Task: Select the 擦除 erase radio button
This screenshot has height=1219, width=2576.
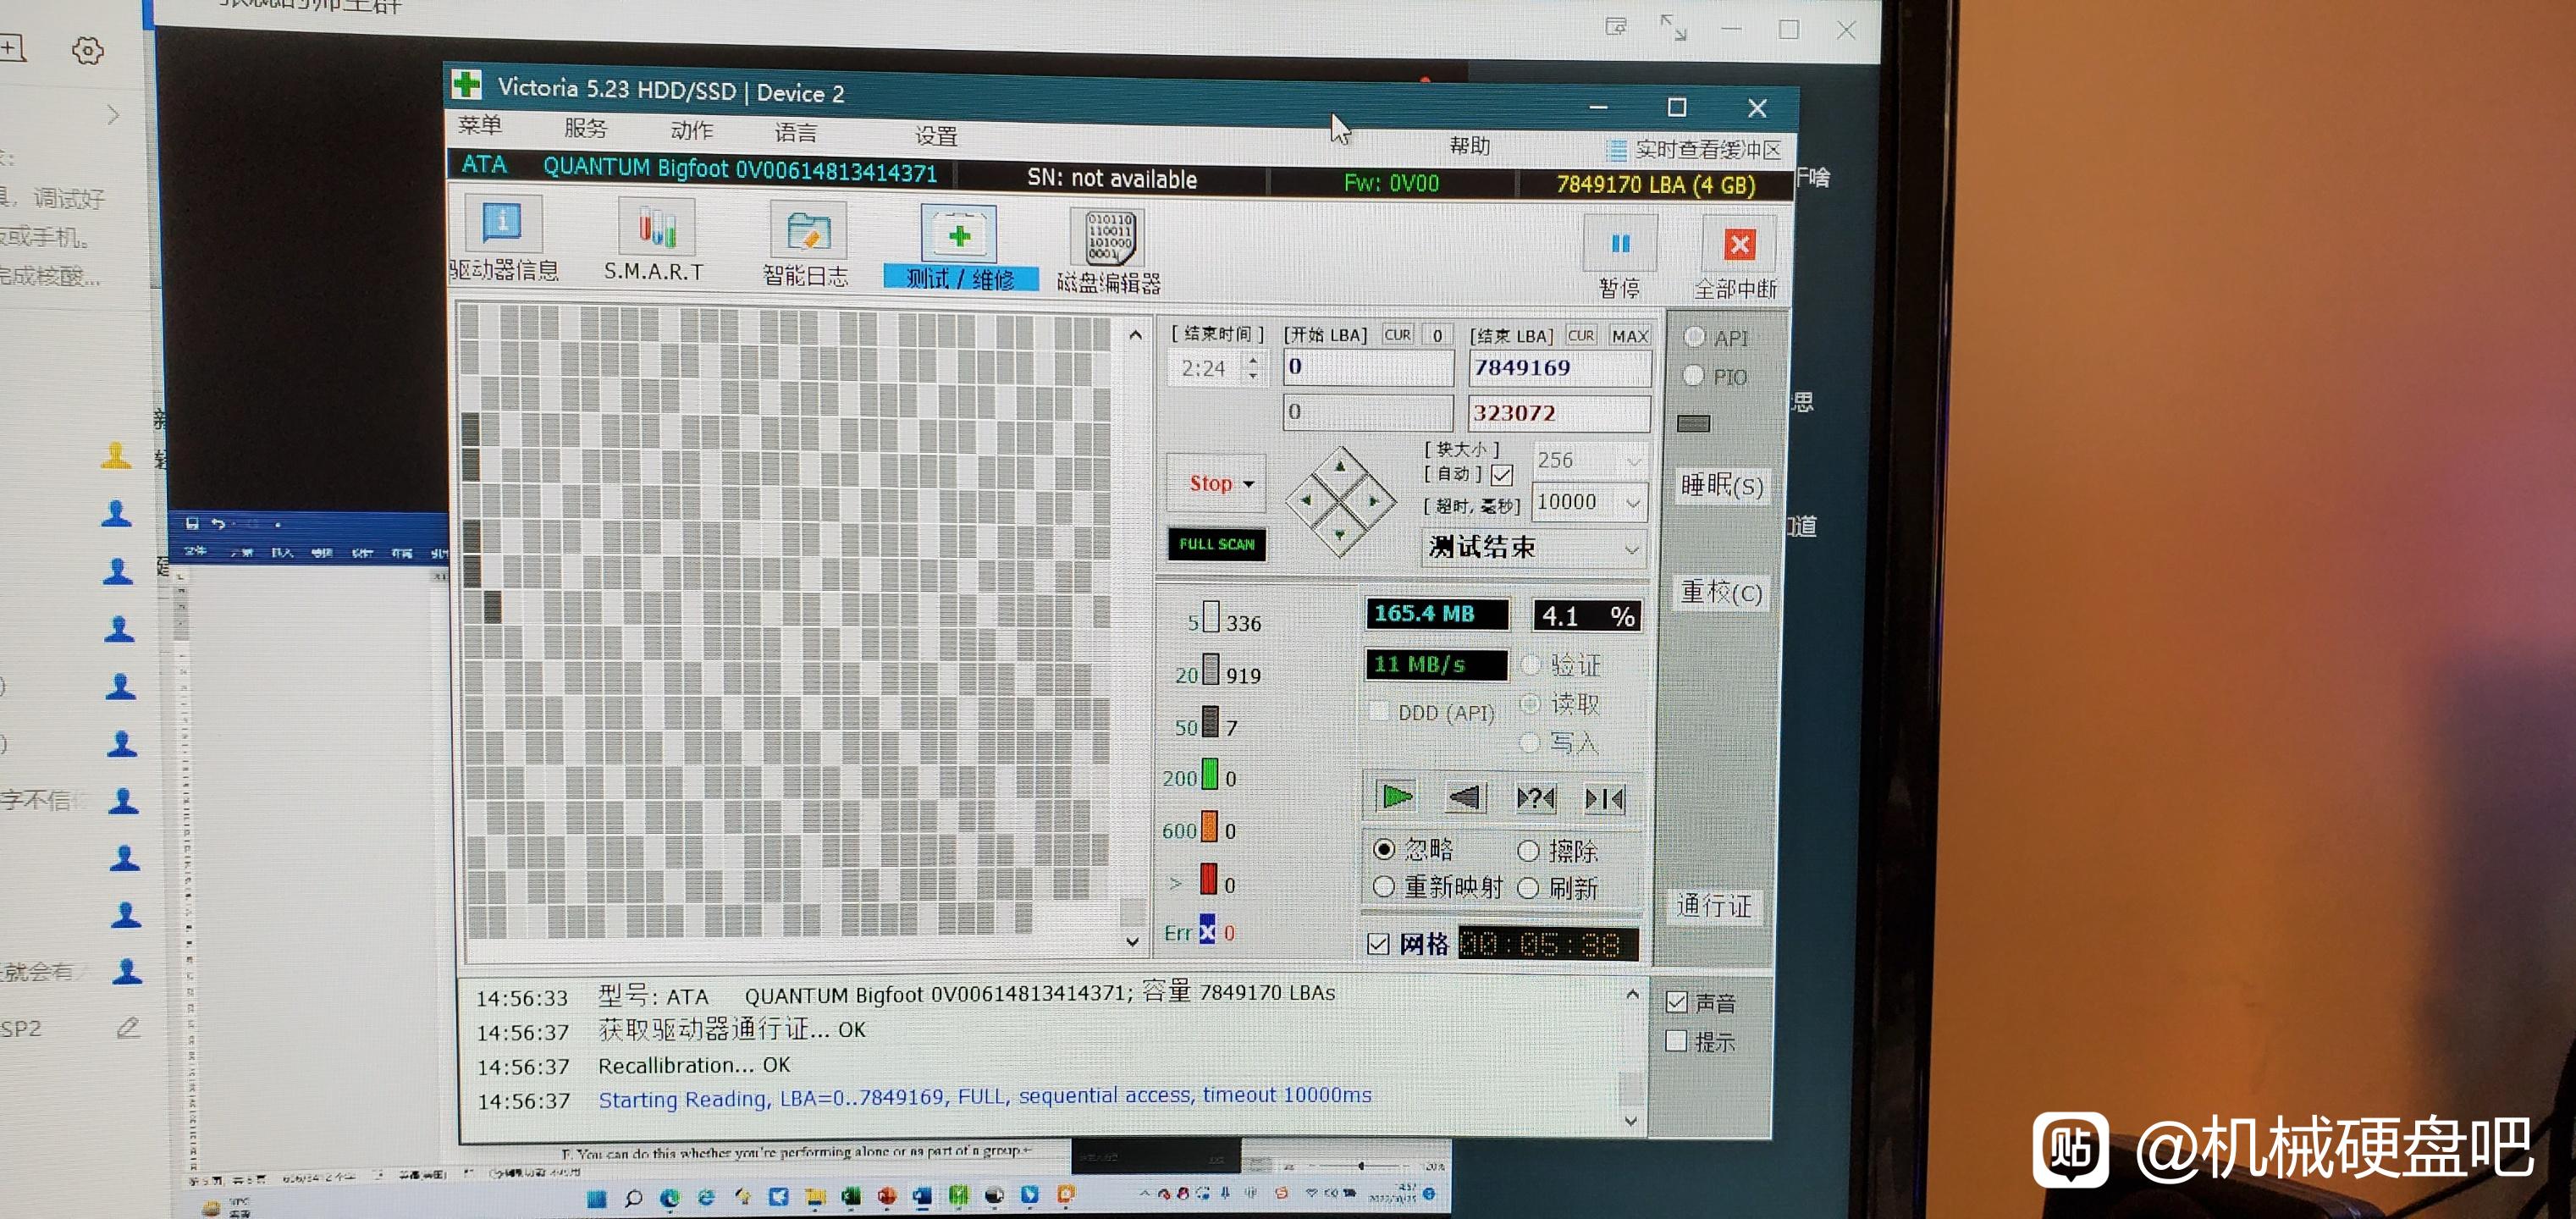Action: pos(1528,851)
